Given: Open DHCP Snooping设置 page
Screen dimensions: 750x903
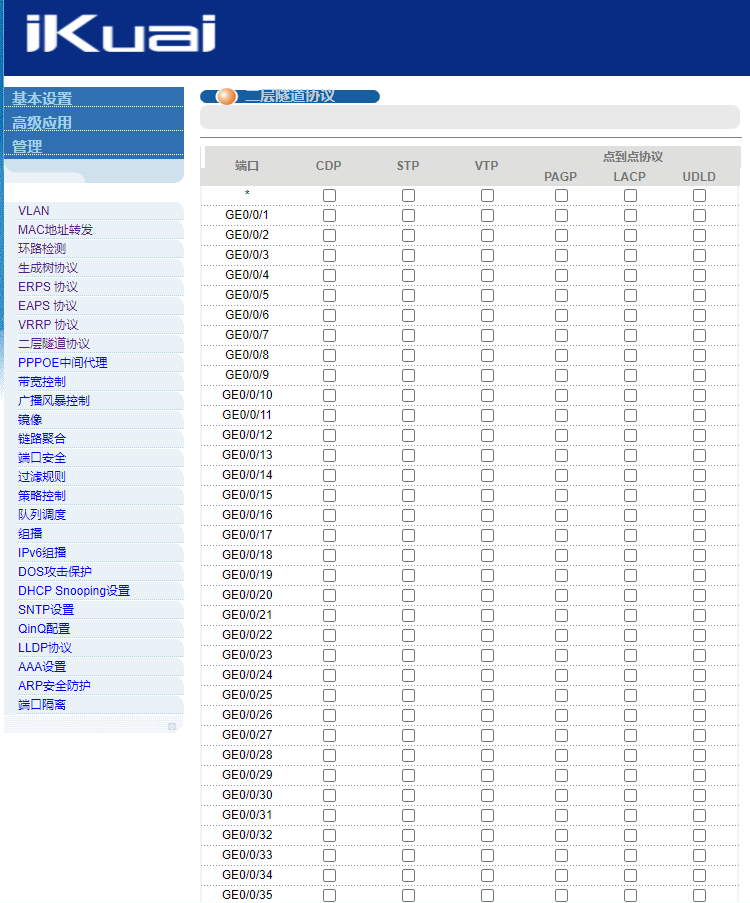Looking at the screenshot, I should point(74,591).
